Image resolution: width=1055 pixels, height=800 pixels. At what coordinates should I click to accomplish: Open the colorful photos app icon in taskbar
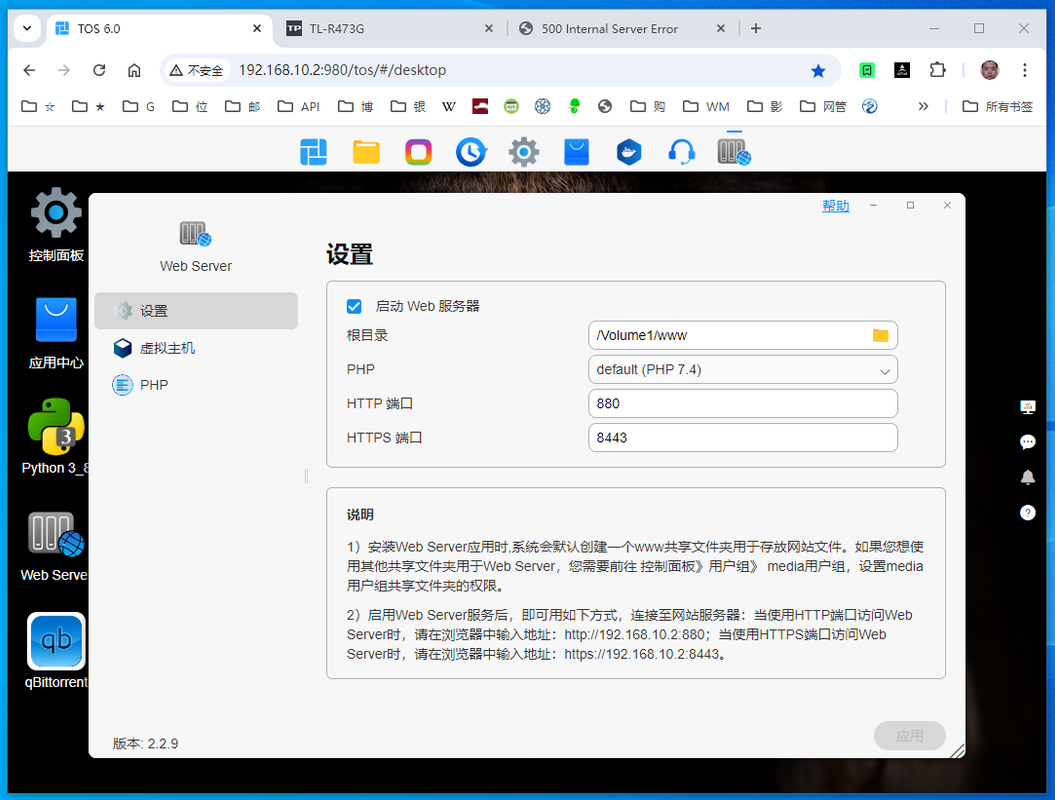coord(419,152)
